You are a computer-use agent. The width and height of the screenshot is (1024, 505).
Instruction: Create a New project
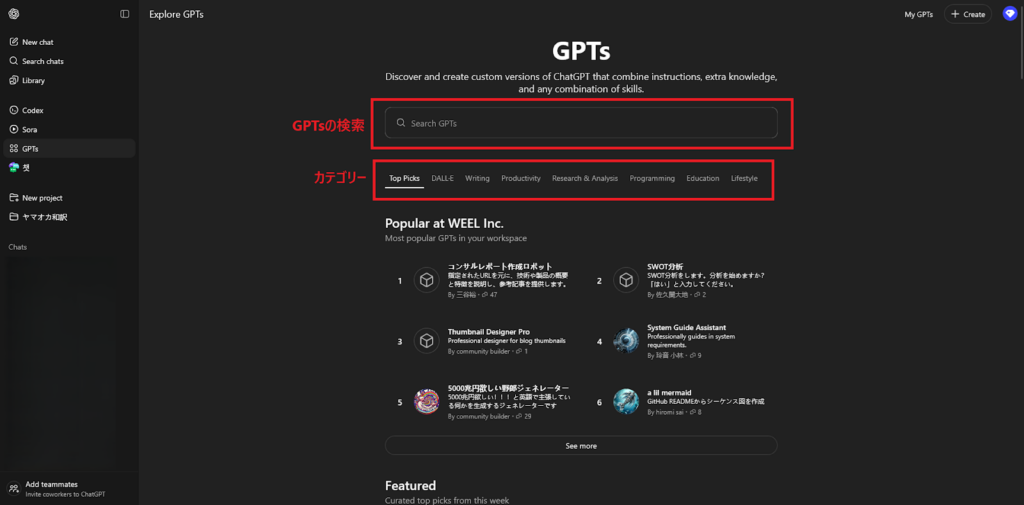click(69, 198)
